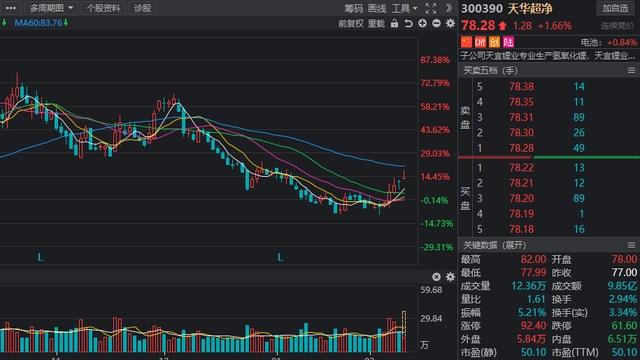Click the 跌停 value 61.60
Image resolution: width=640 pixels, height=360 pixels.
(x=624, y=326)
